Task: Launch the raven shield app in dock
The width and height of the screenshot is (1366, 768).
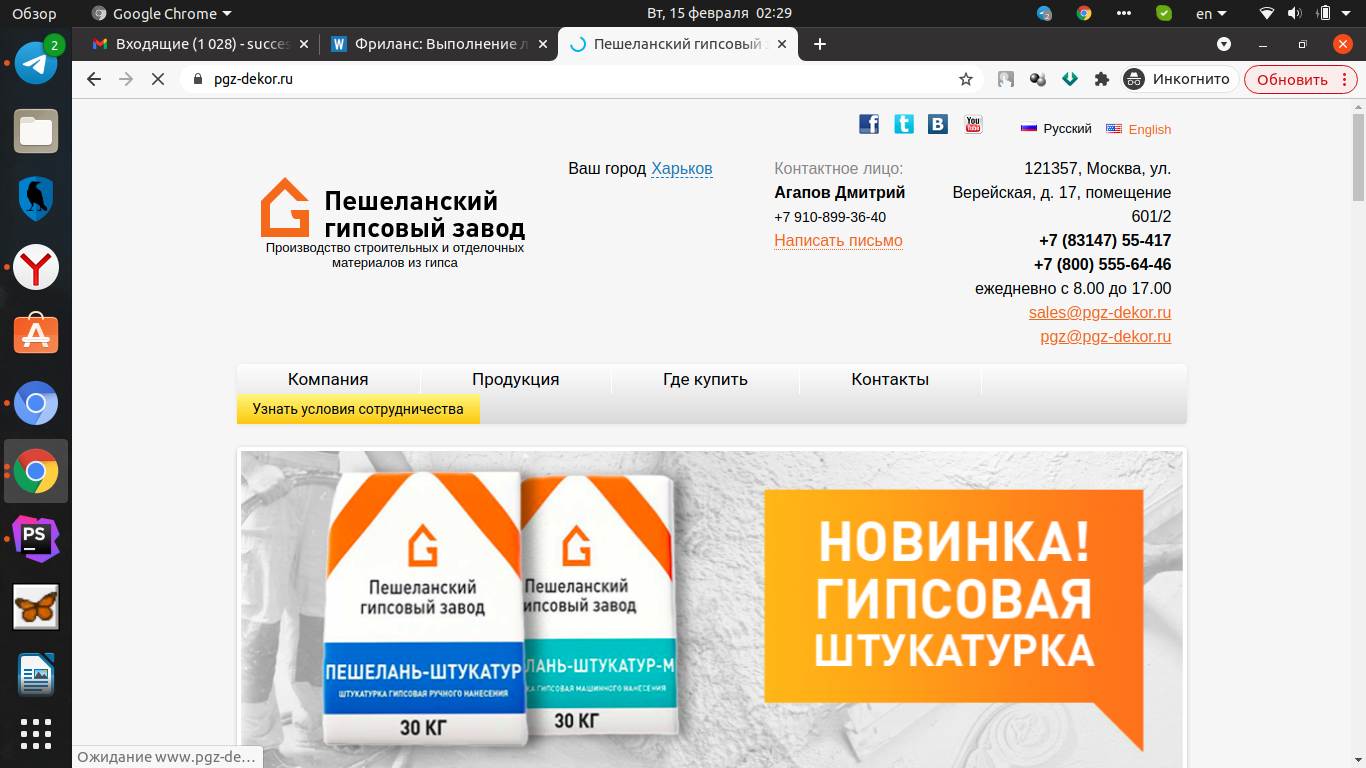Action: [36, 198]
